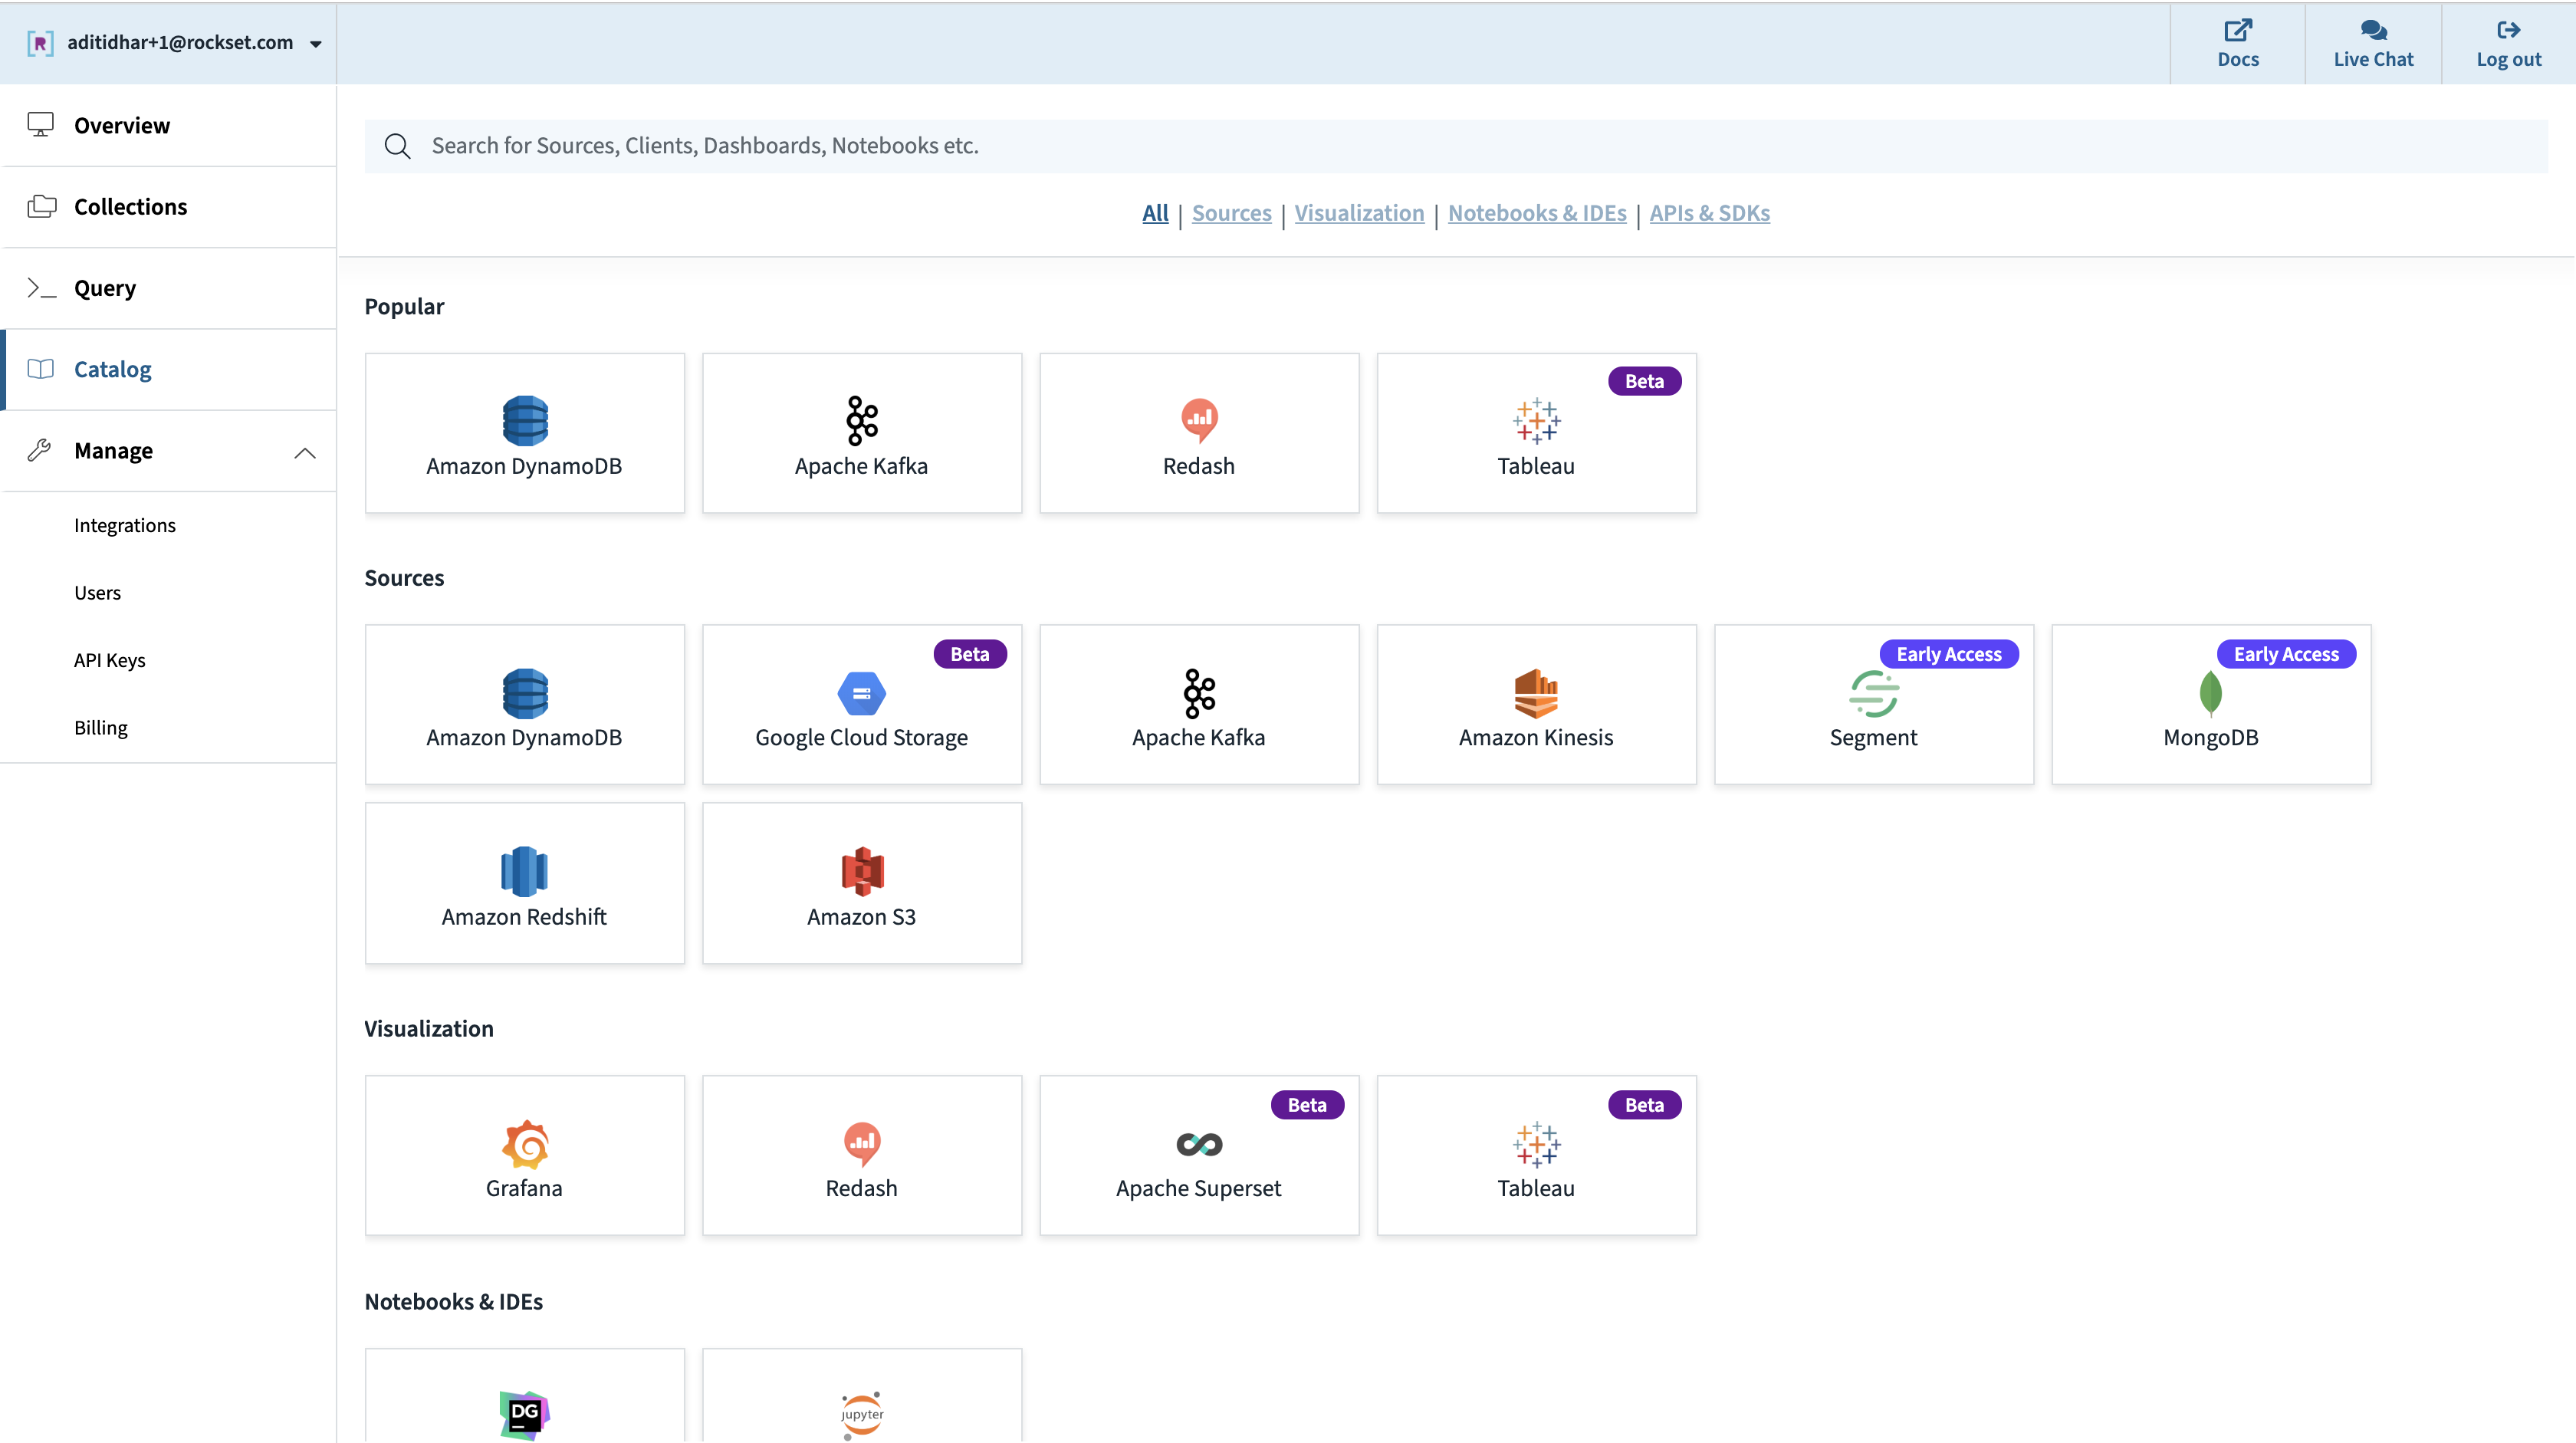The image size is (2576, 1443).
Task: Select the Google Cloud Storage icon
Action: [x=861, y=693]
